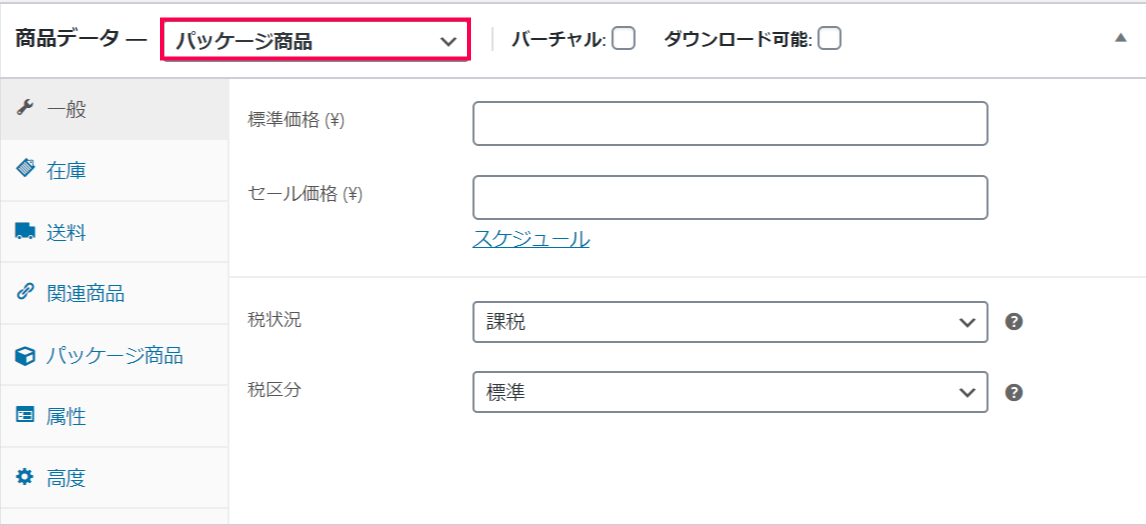Click the 標準価格 (¥) input field
The width and height of the screenshot is (1146, 525).
pos(730,124)
